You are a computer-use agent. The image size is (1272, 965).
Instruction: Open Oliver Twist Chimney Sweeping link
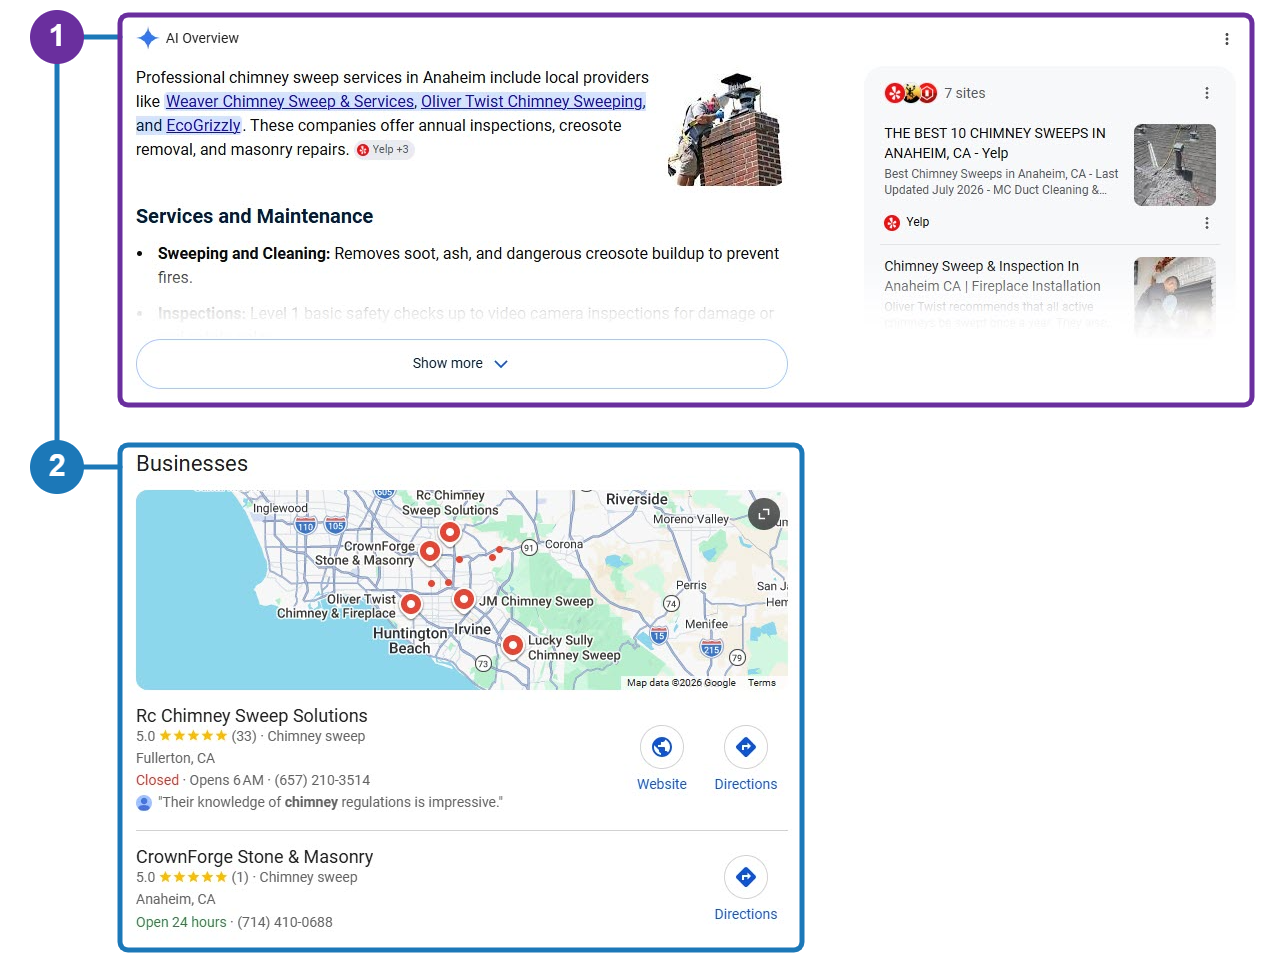point(533,101)
